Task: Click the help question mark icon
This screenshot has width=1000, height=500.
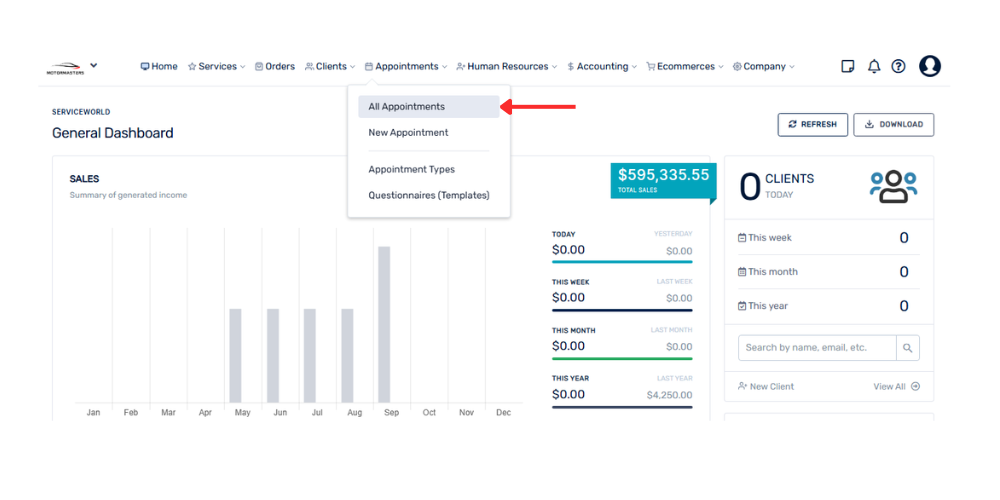Action: click(898, 67)
